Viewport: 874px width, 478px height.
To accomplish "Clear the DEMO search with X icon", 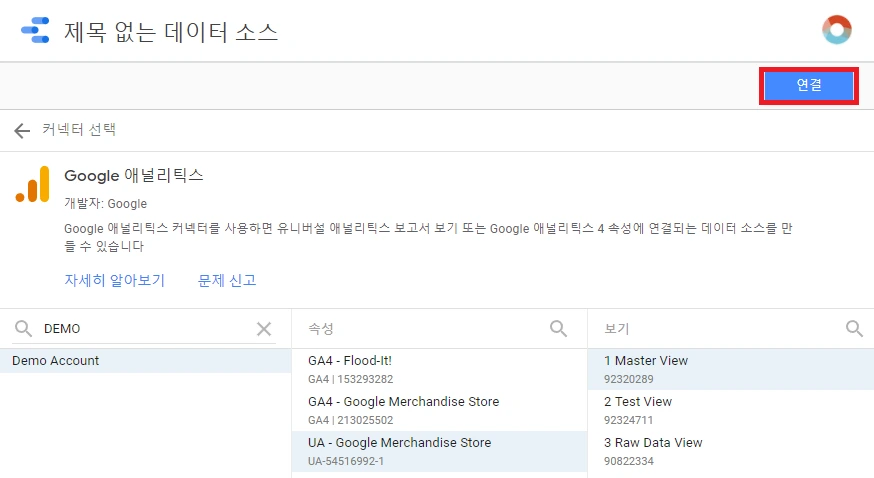I will click(264, 329).
